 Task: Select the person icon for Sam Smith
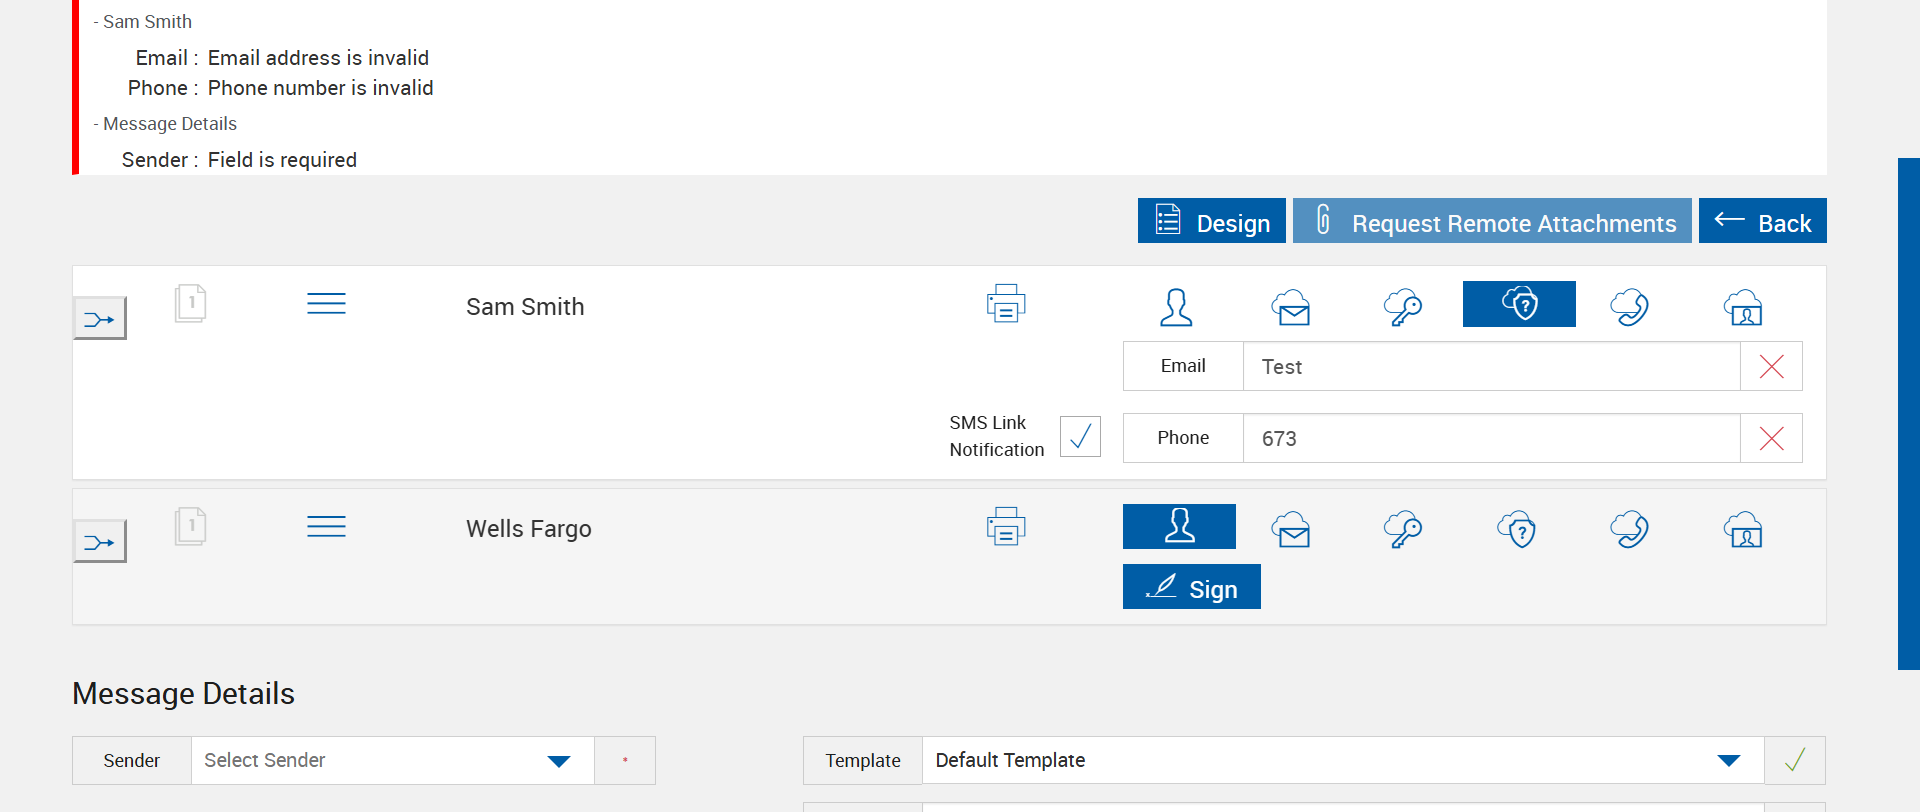pyautogui.click(x=1177, y=307)
